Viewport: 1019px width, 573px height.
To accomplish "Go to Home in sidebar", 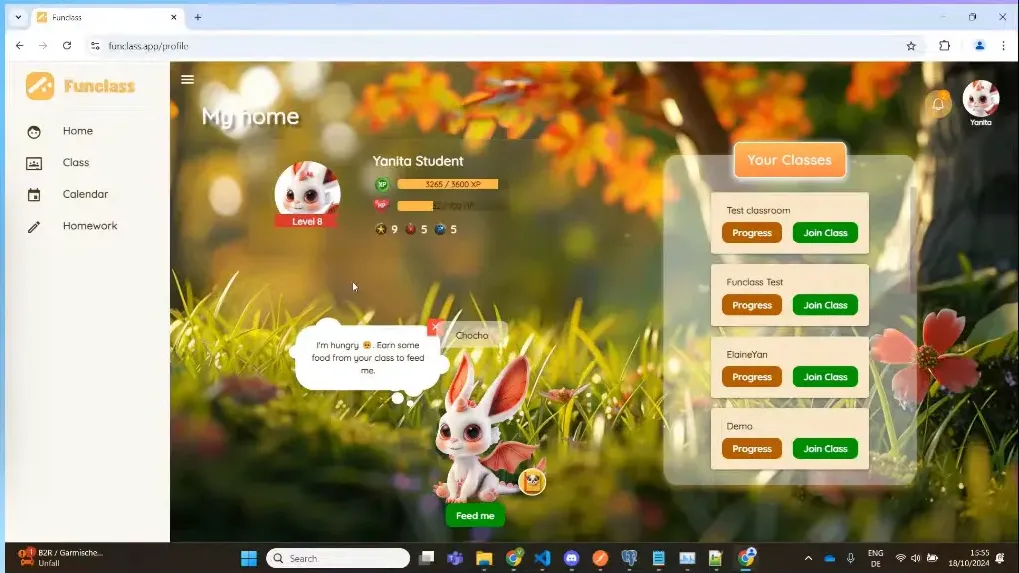I will pos(77,131).
